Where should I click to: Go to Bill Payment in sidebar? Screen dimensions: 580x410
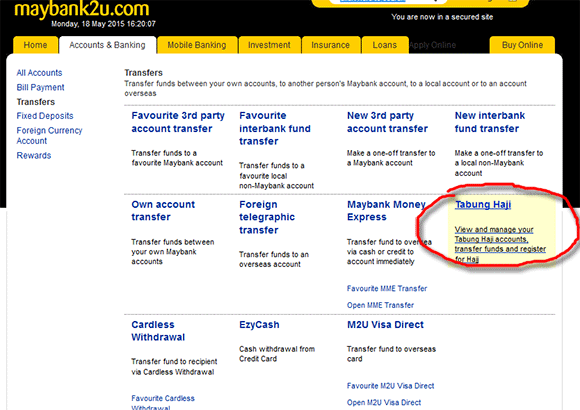pyautogui.click(x=40, y=87)
